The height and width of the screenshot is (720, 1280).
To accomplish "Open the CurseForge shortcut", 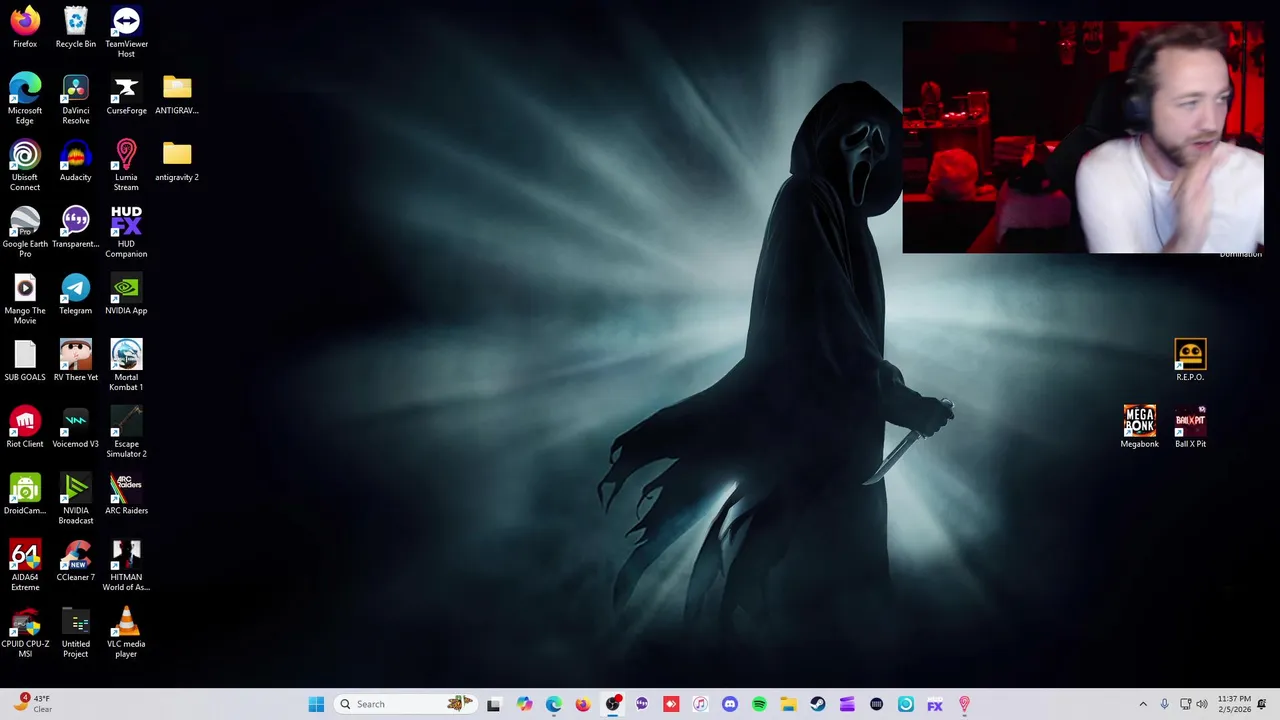I will 126,94.
